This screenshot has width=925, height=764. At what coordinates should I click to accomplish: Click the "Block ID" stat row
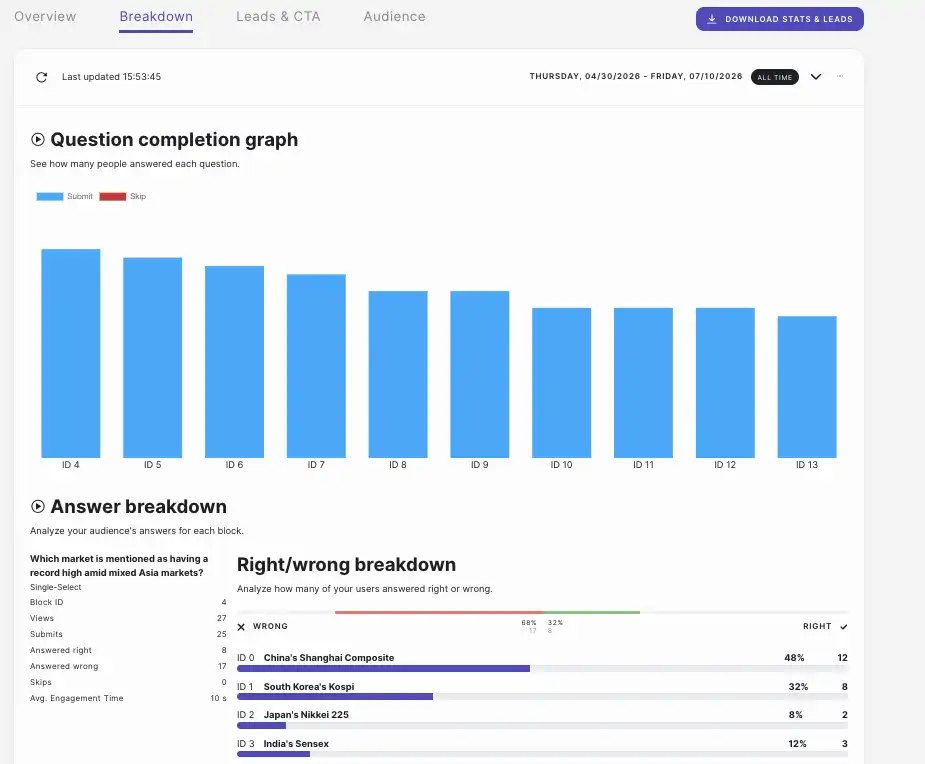pyautogui.click(x=128, y=602)
